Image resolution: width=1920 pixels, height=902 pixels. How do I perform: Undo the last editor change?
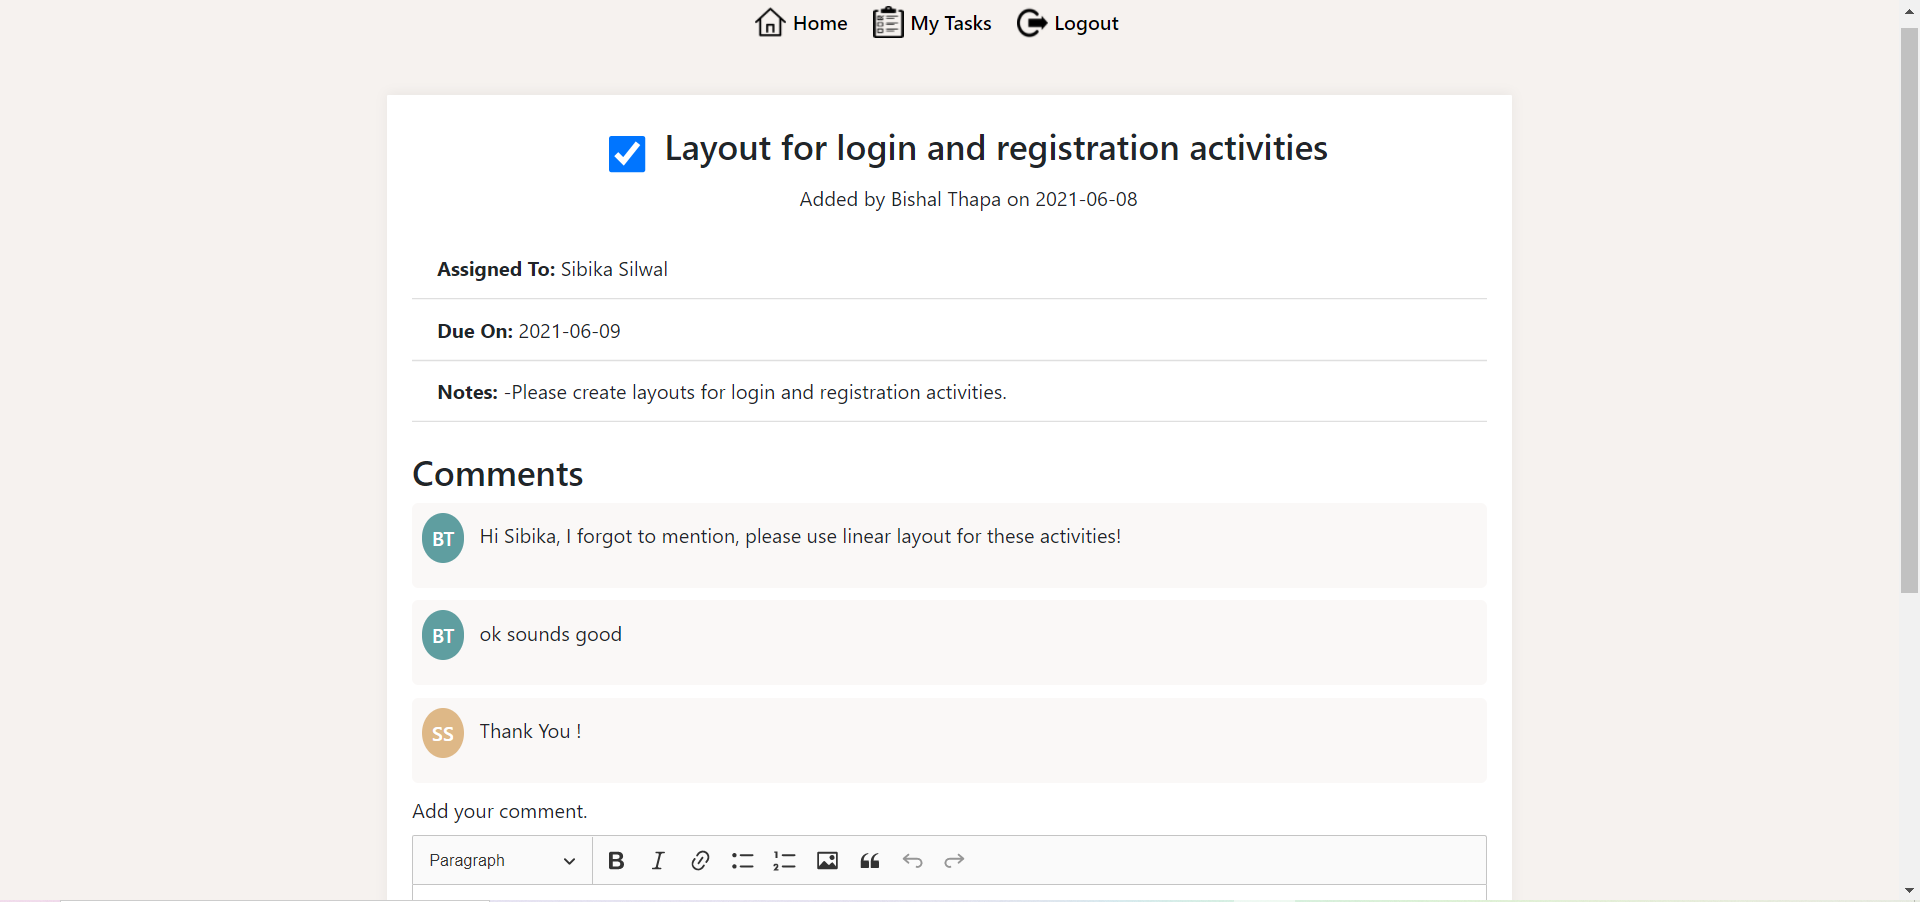[x=912, y=861]
